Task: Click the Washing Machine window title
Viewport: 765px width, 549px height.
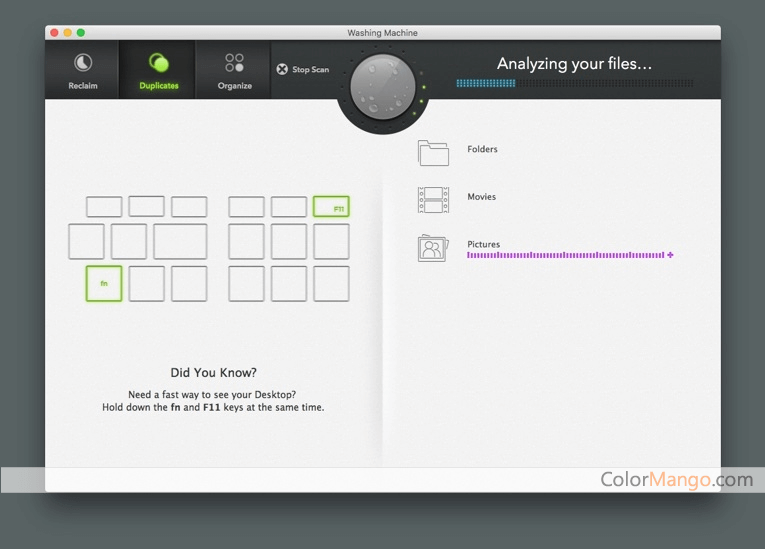Action: 382,33
